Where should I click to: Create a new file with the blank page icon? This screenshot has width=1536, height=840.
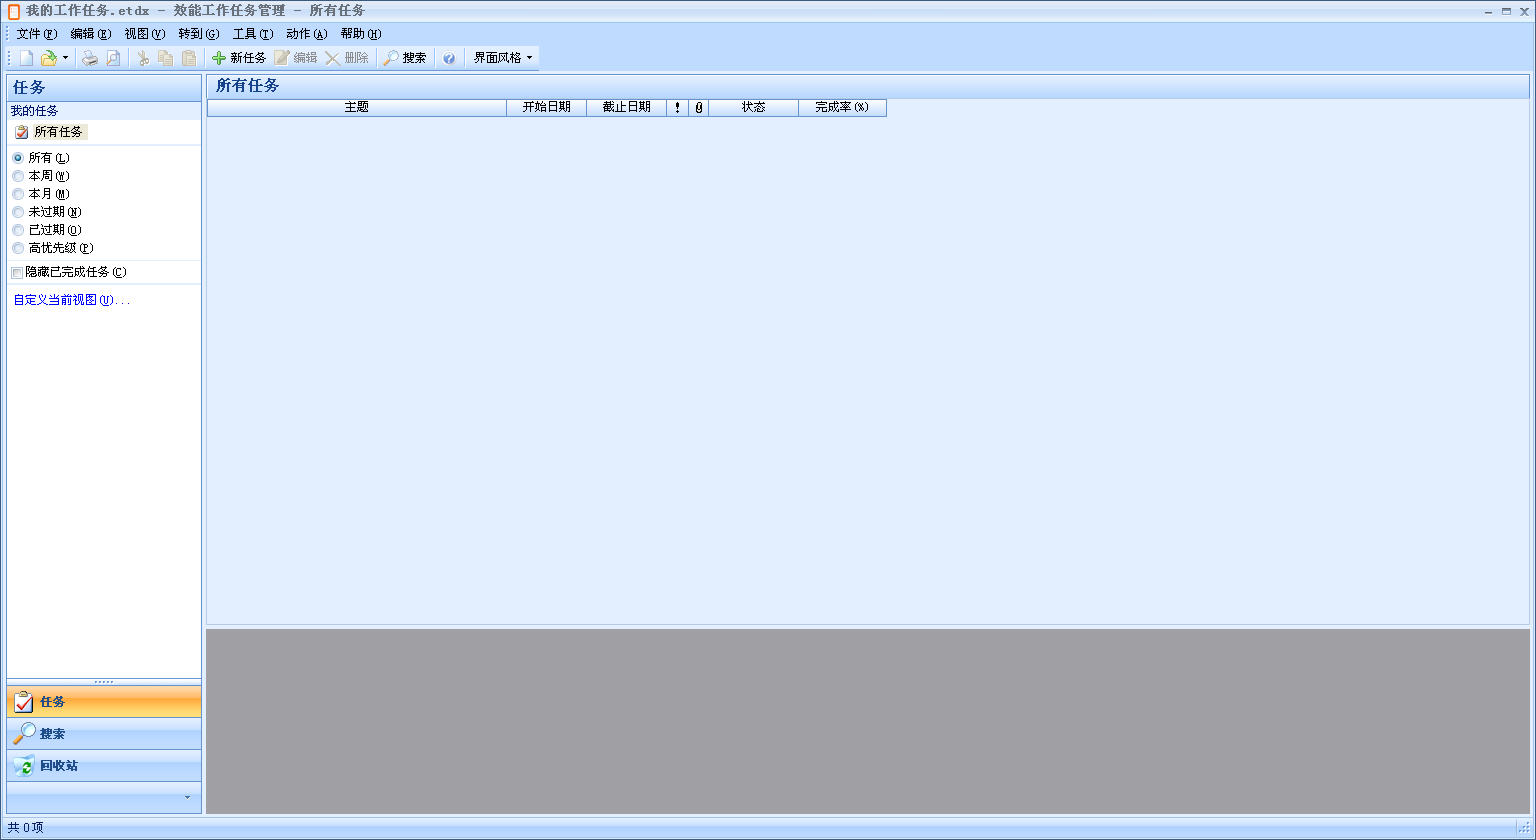click(x=27, y=58)
